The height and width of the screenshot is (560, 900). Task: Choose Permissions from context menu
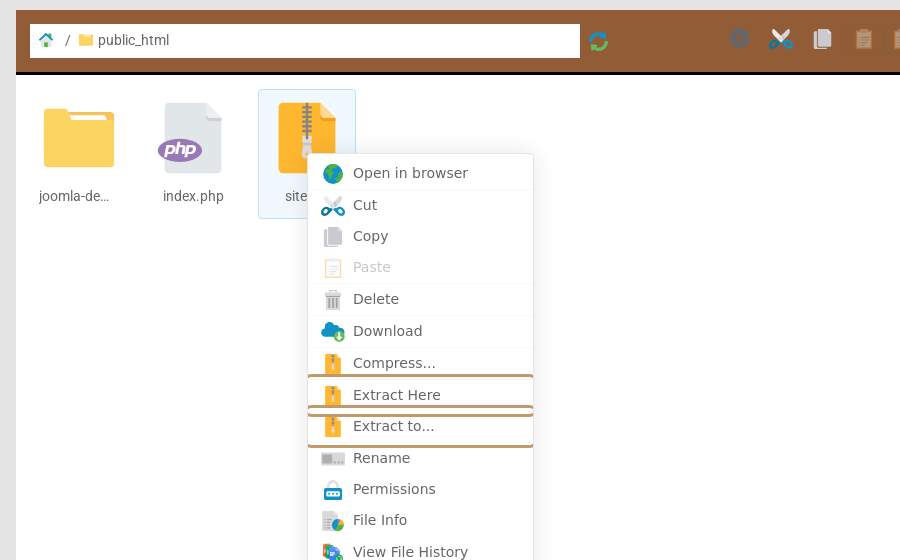420,489
